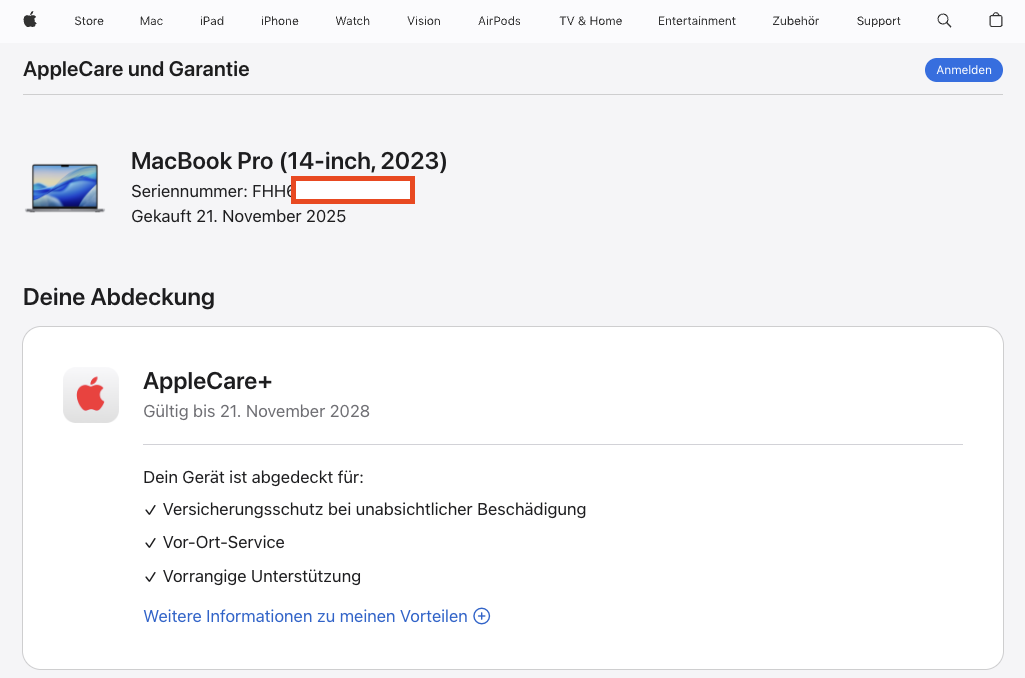The height and width of the screenshot is (678, 1025).
Task: Click the Gekauft 21. November 2025 text
Action: click(x=239, y=216)
